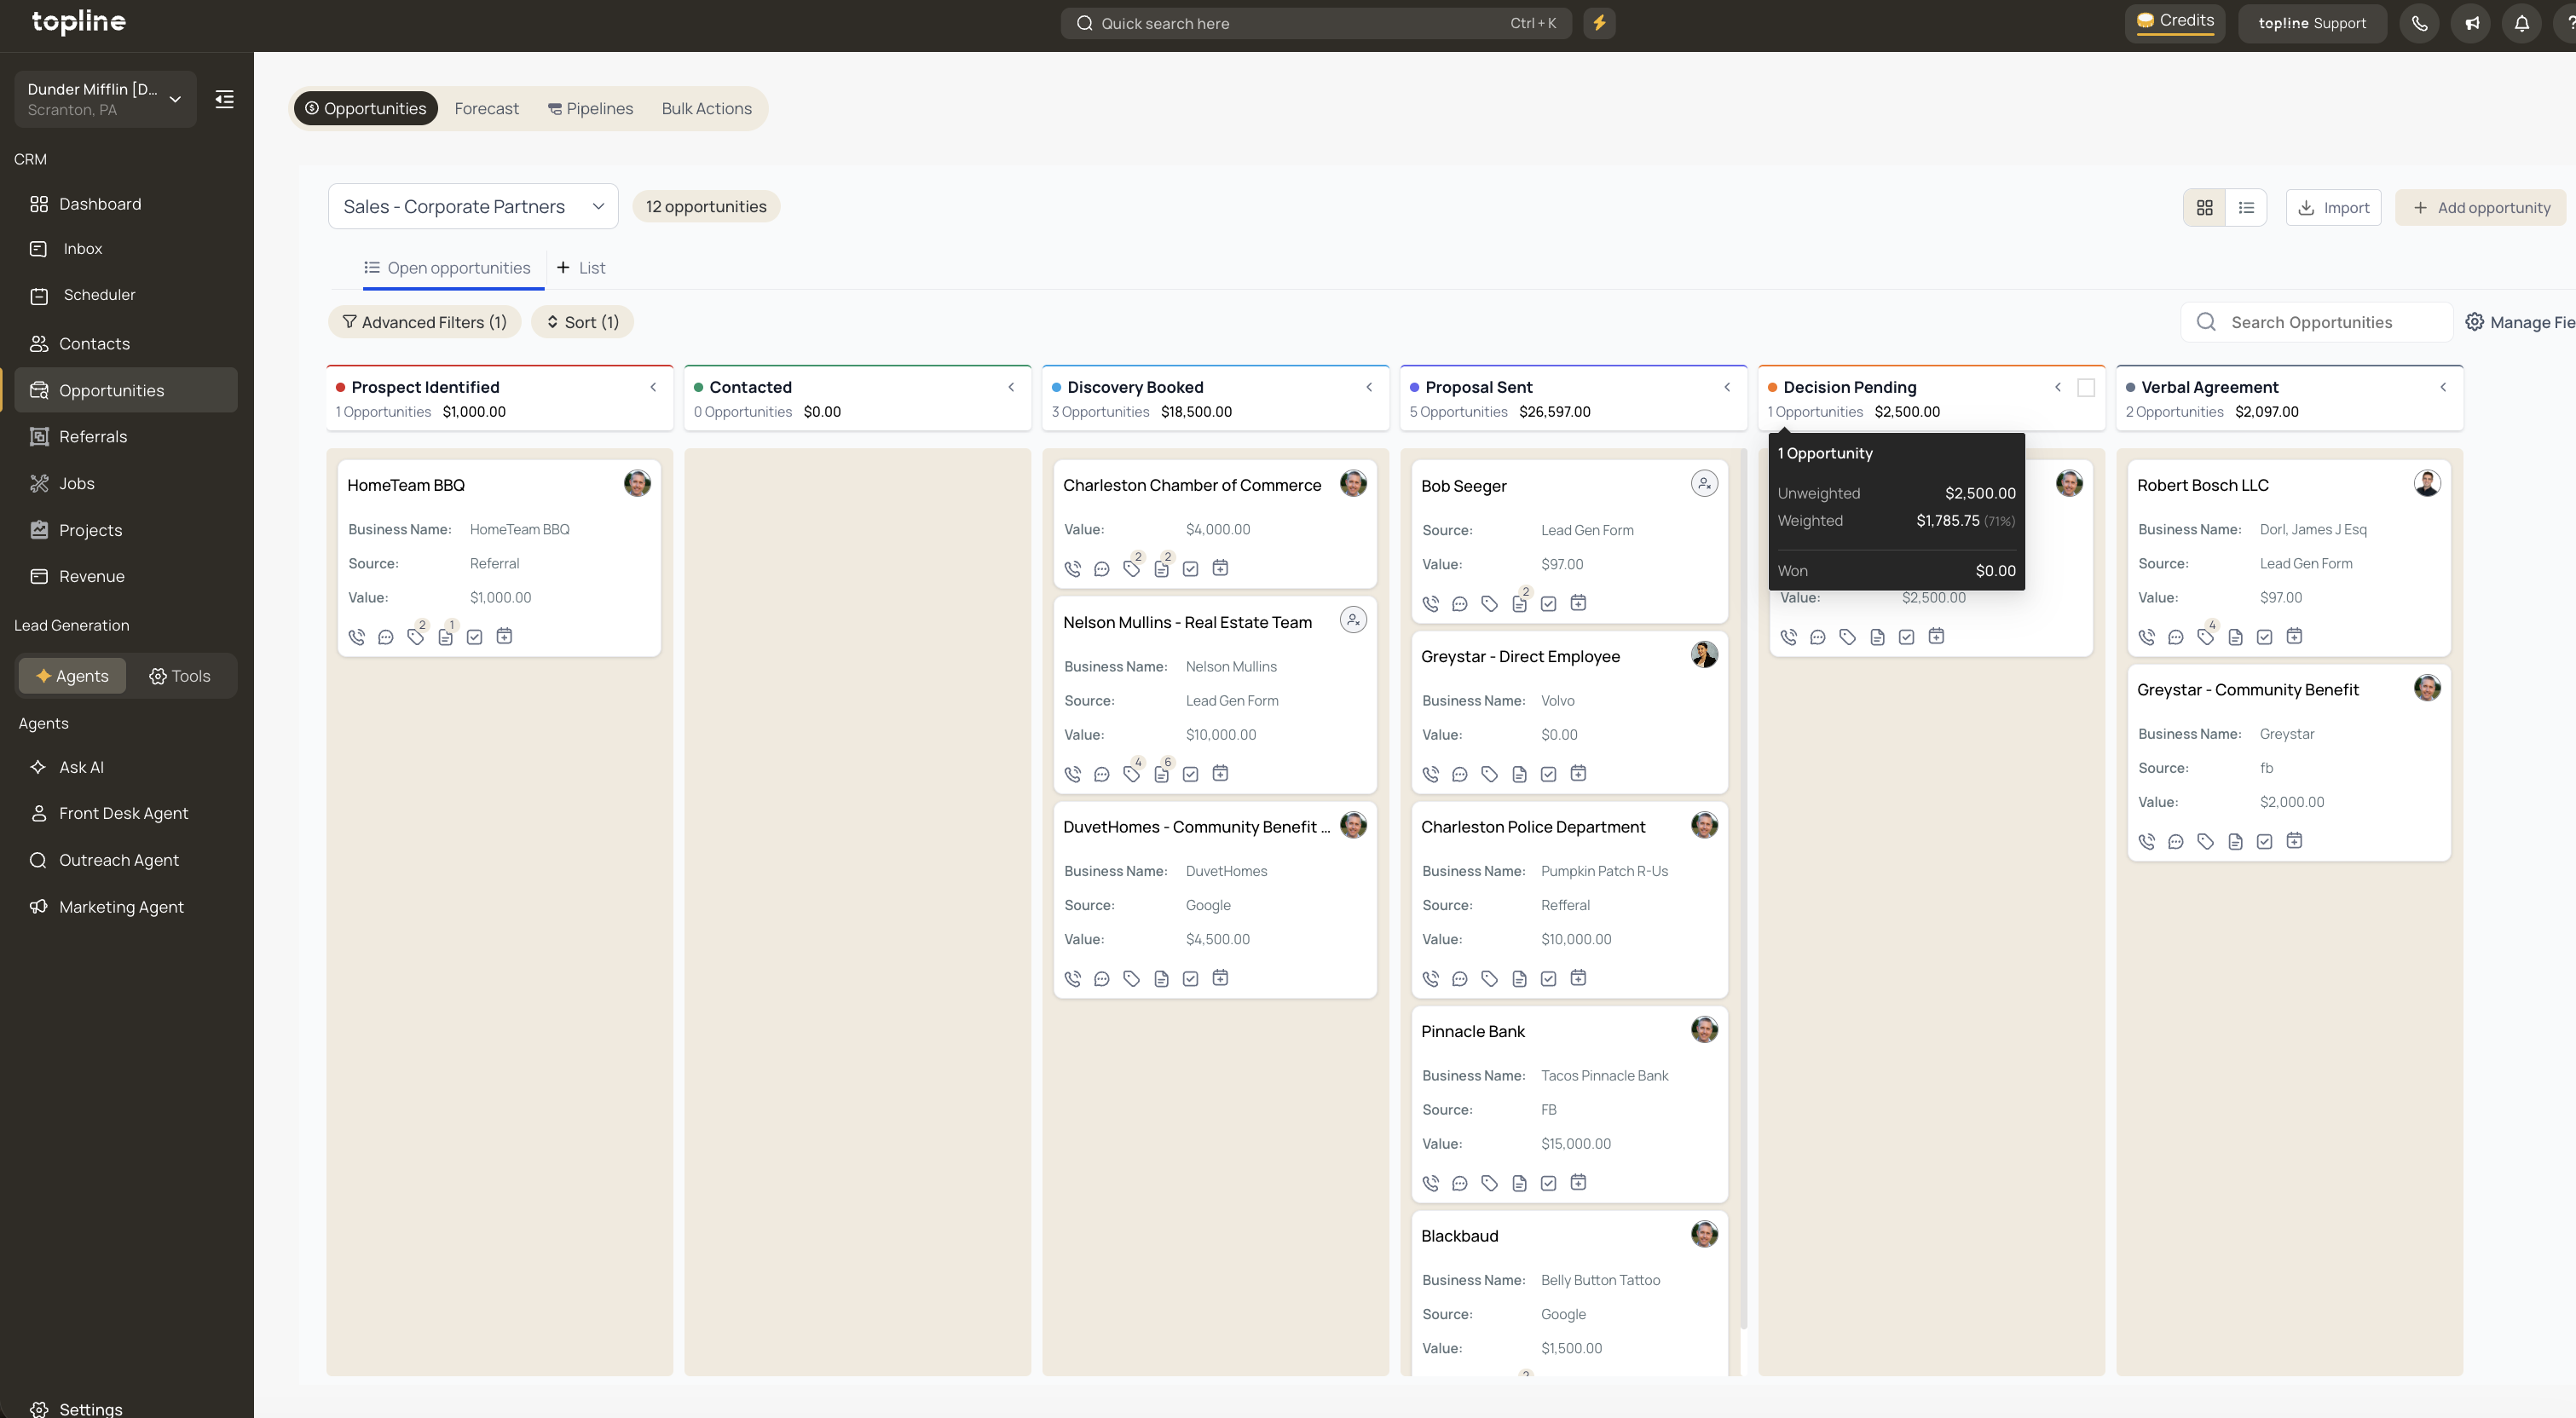Open topline Support button
Viewport: 2576px width, 1418px height.
tap(2312, 23)
